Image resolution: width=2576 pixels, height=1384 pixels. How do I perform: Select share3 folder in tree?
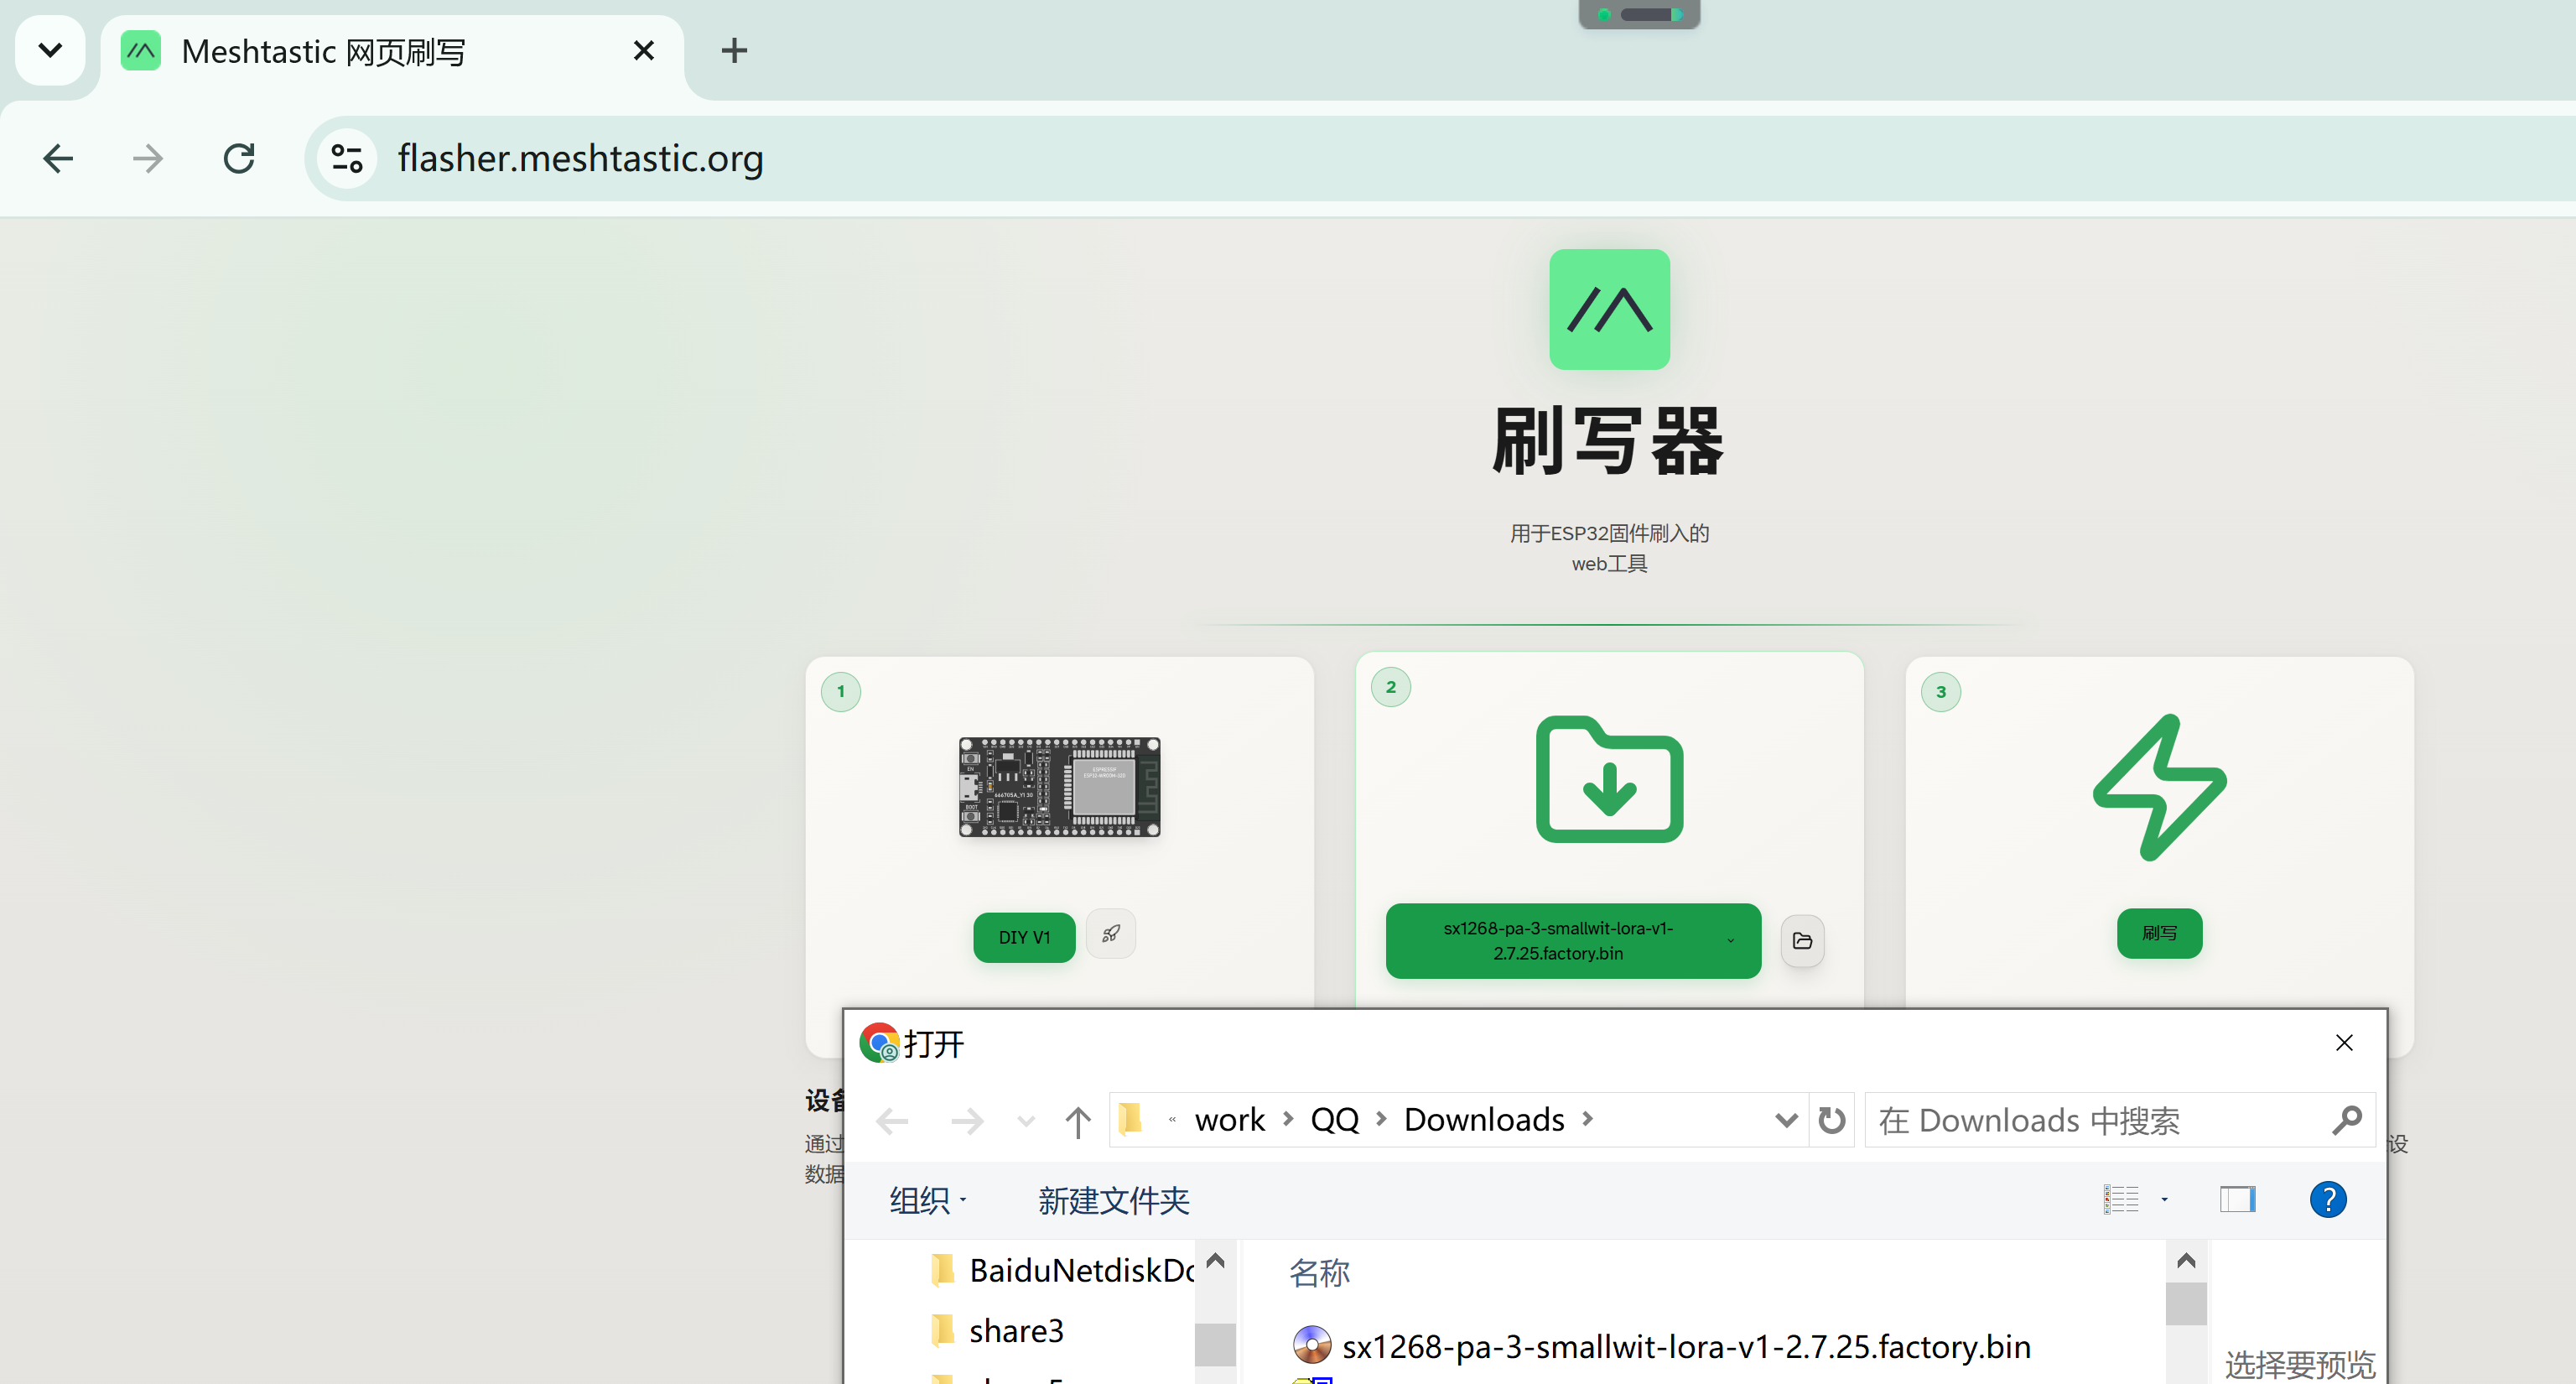(x=997, y=1331)
